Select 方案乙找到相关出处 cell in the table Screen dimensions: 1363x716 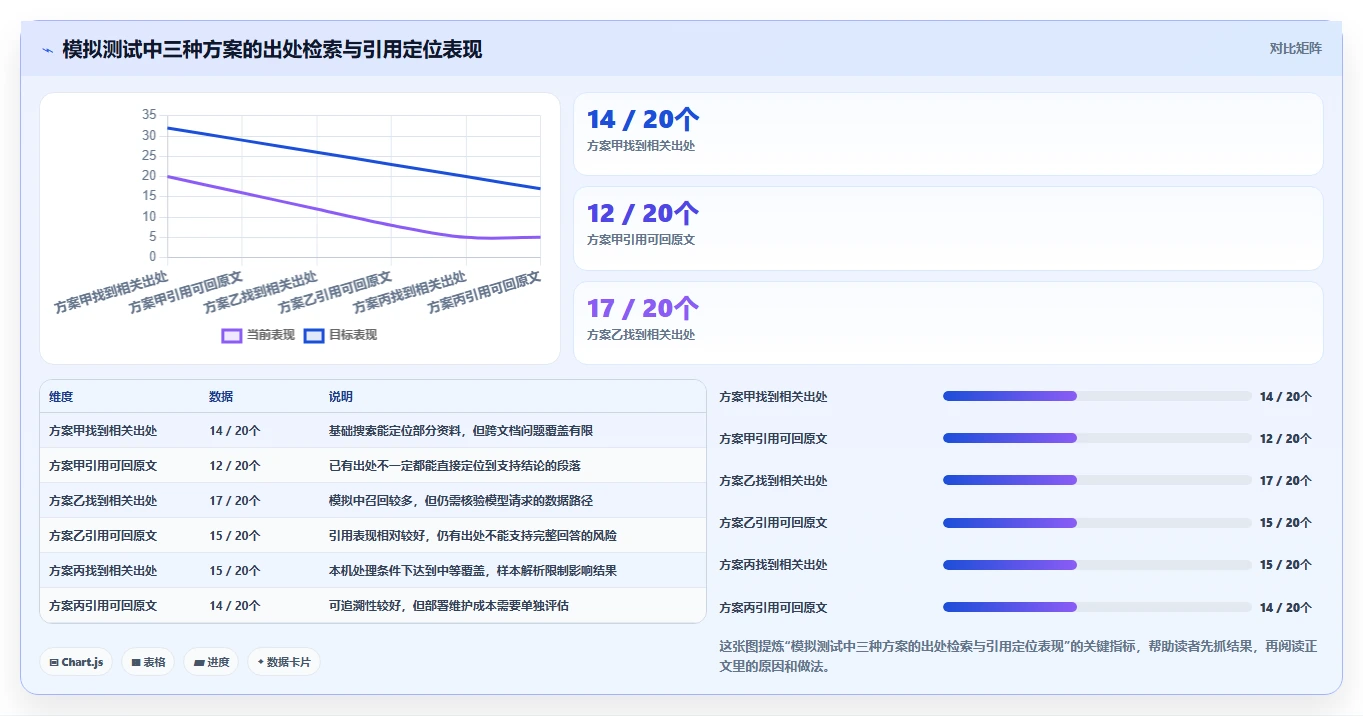[103, 501]
